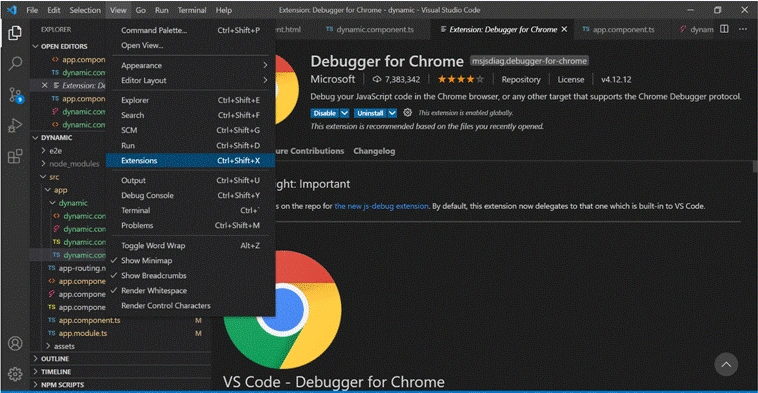Screen dimensions: 758x393
Task: Click the large Chrome logo image
Action: coord(282,310)
